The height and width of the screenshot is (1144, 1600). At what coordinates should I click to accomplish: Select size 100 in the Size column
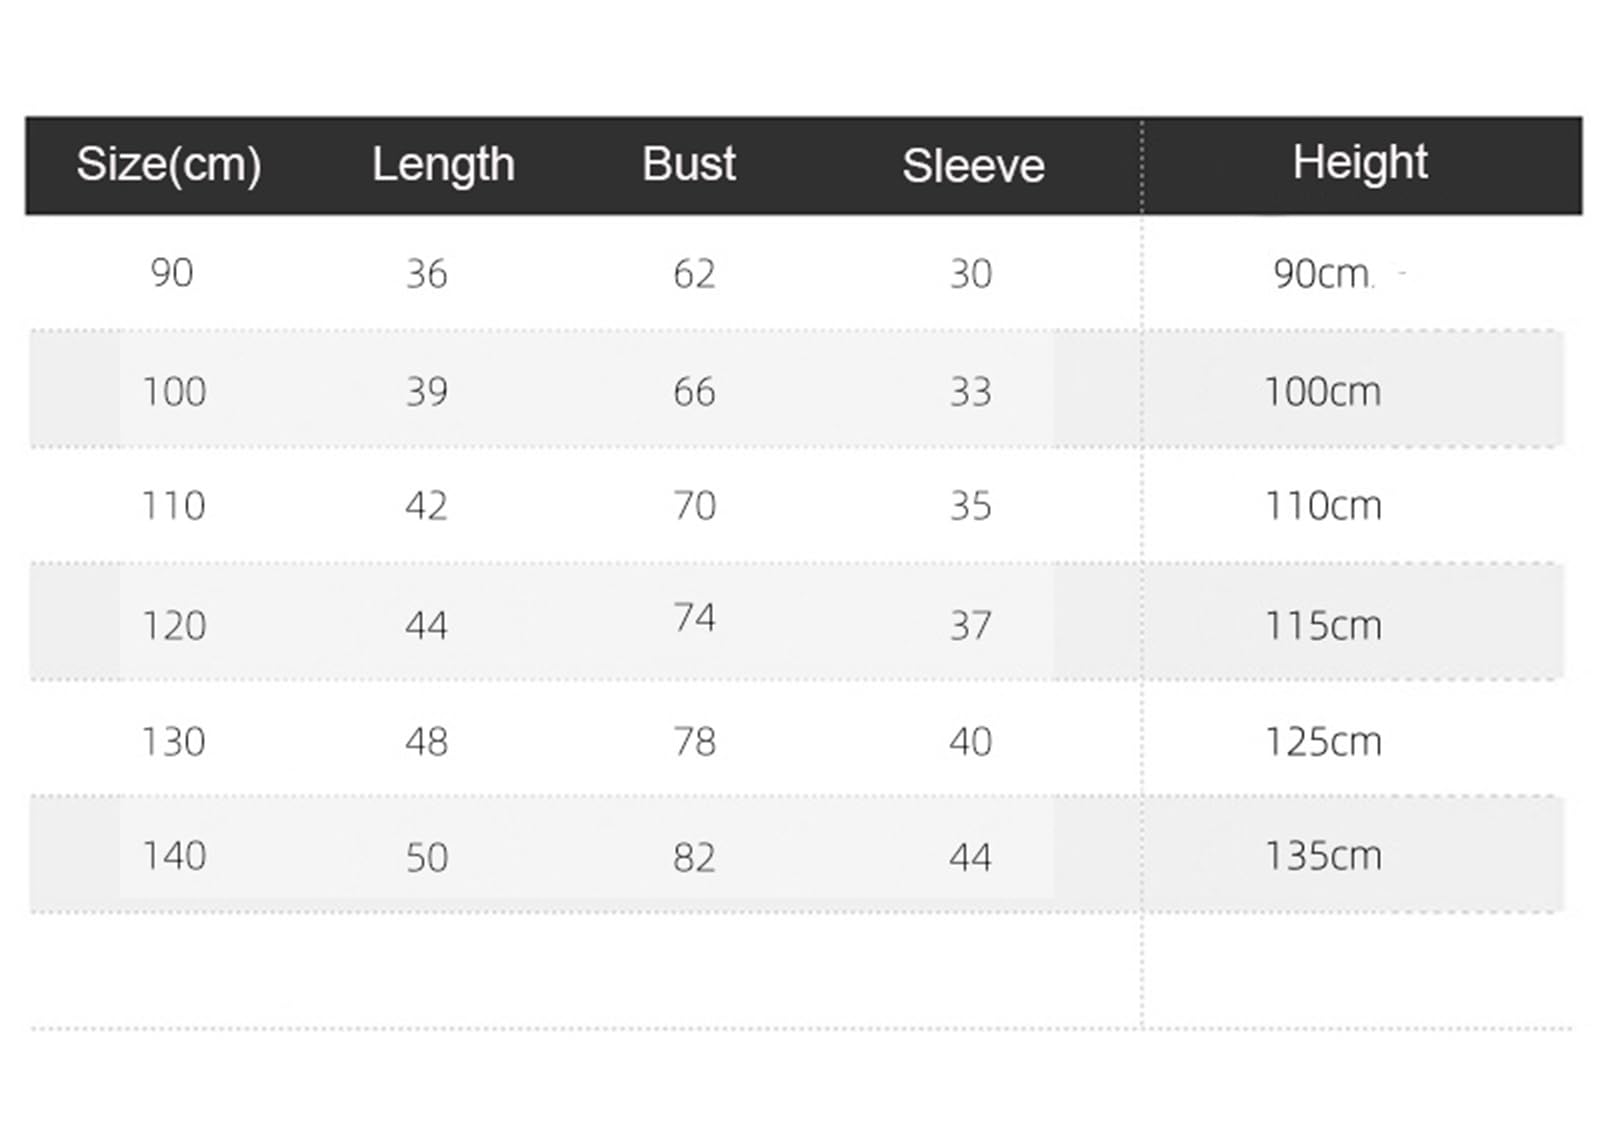174,391
